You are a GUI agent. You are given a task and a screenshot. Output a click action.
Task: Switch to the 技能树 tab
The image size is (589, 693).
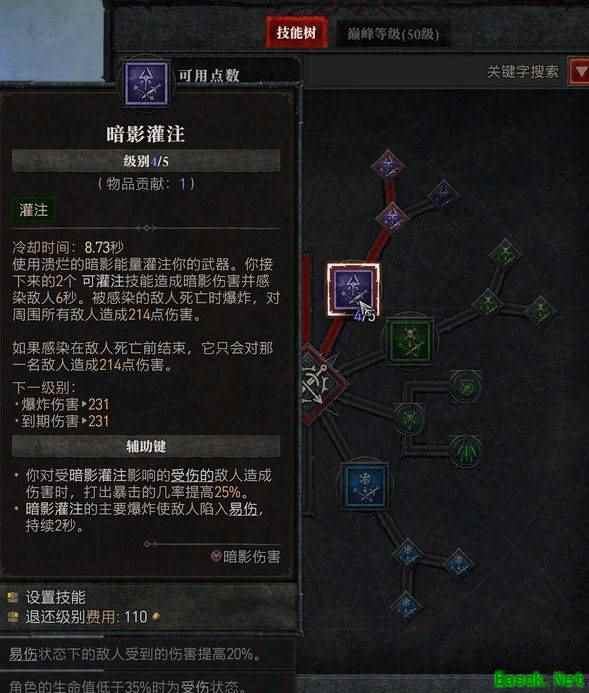tap(296, 32)
